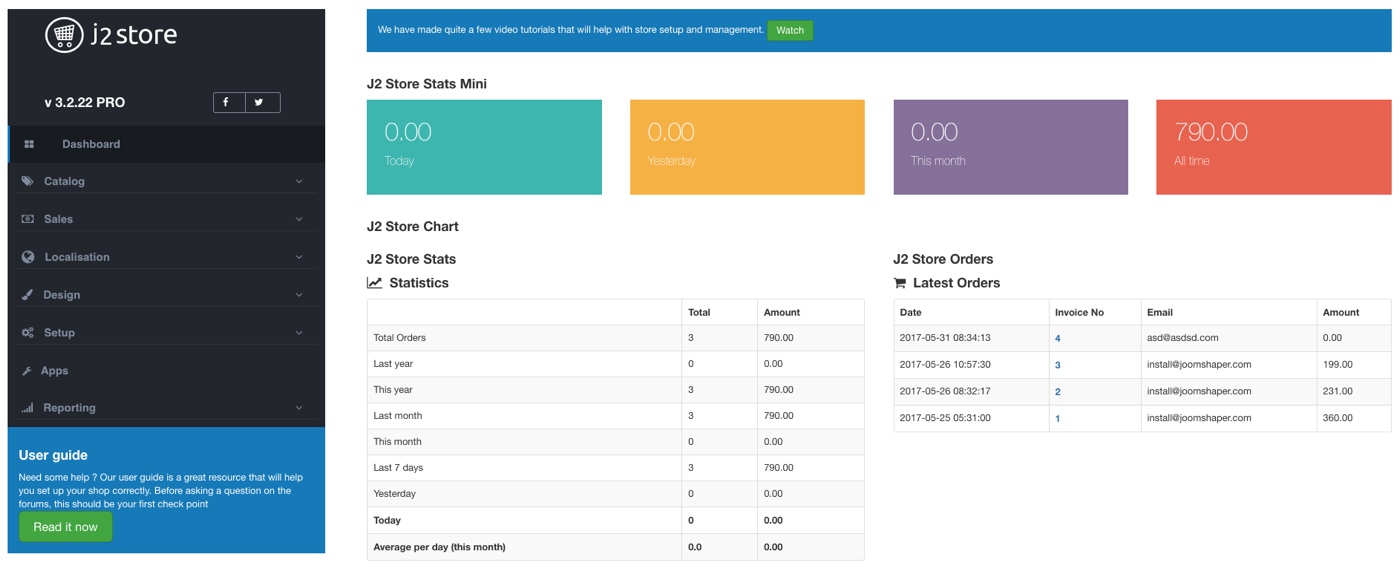This screenshot has height=569, width=1400.
Task: Open the Twitter icon link
Action: [x=261, y=102]
